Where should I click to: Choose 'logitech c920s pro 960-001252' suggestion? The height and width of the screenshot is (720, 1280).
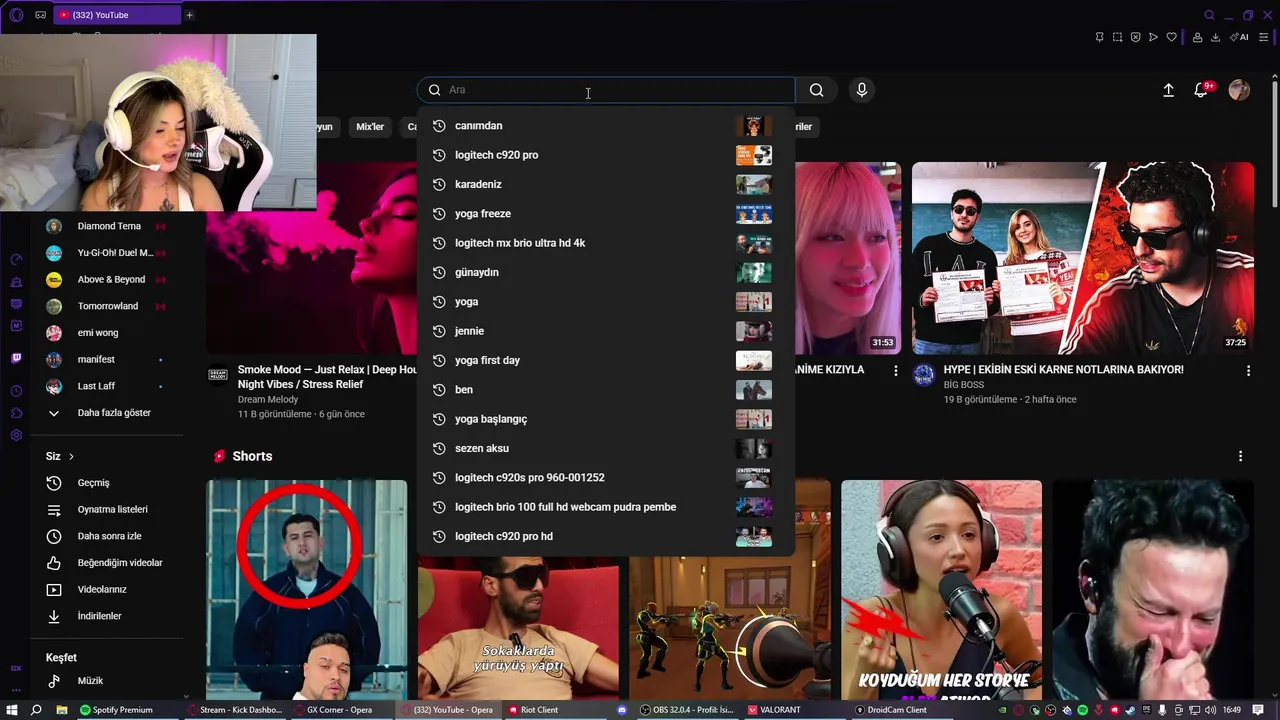pos(605,478)
